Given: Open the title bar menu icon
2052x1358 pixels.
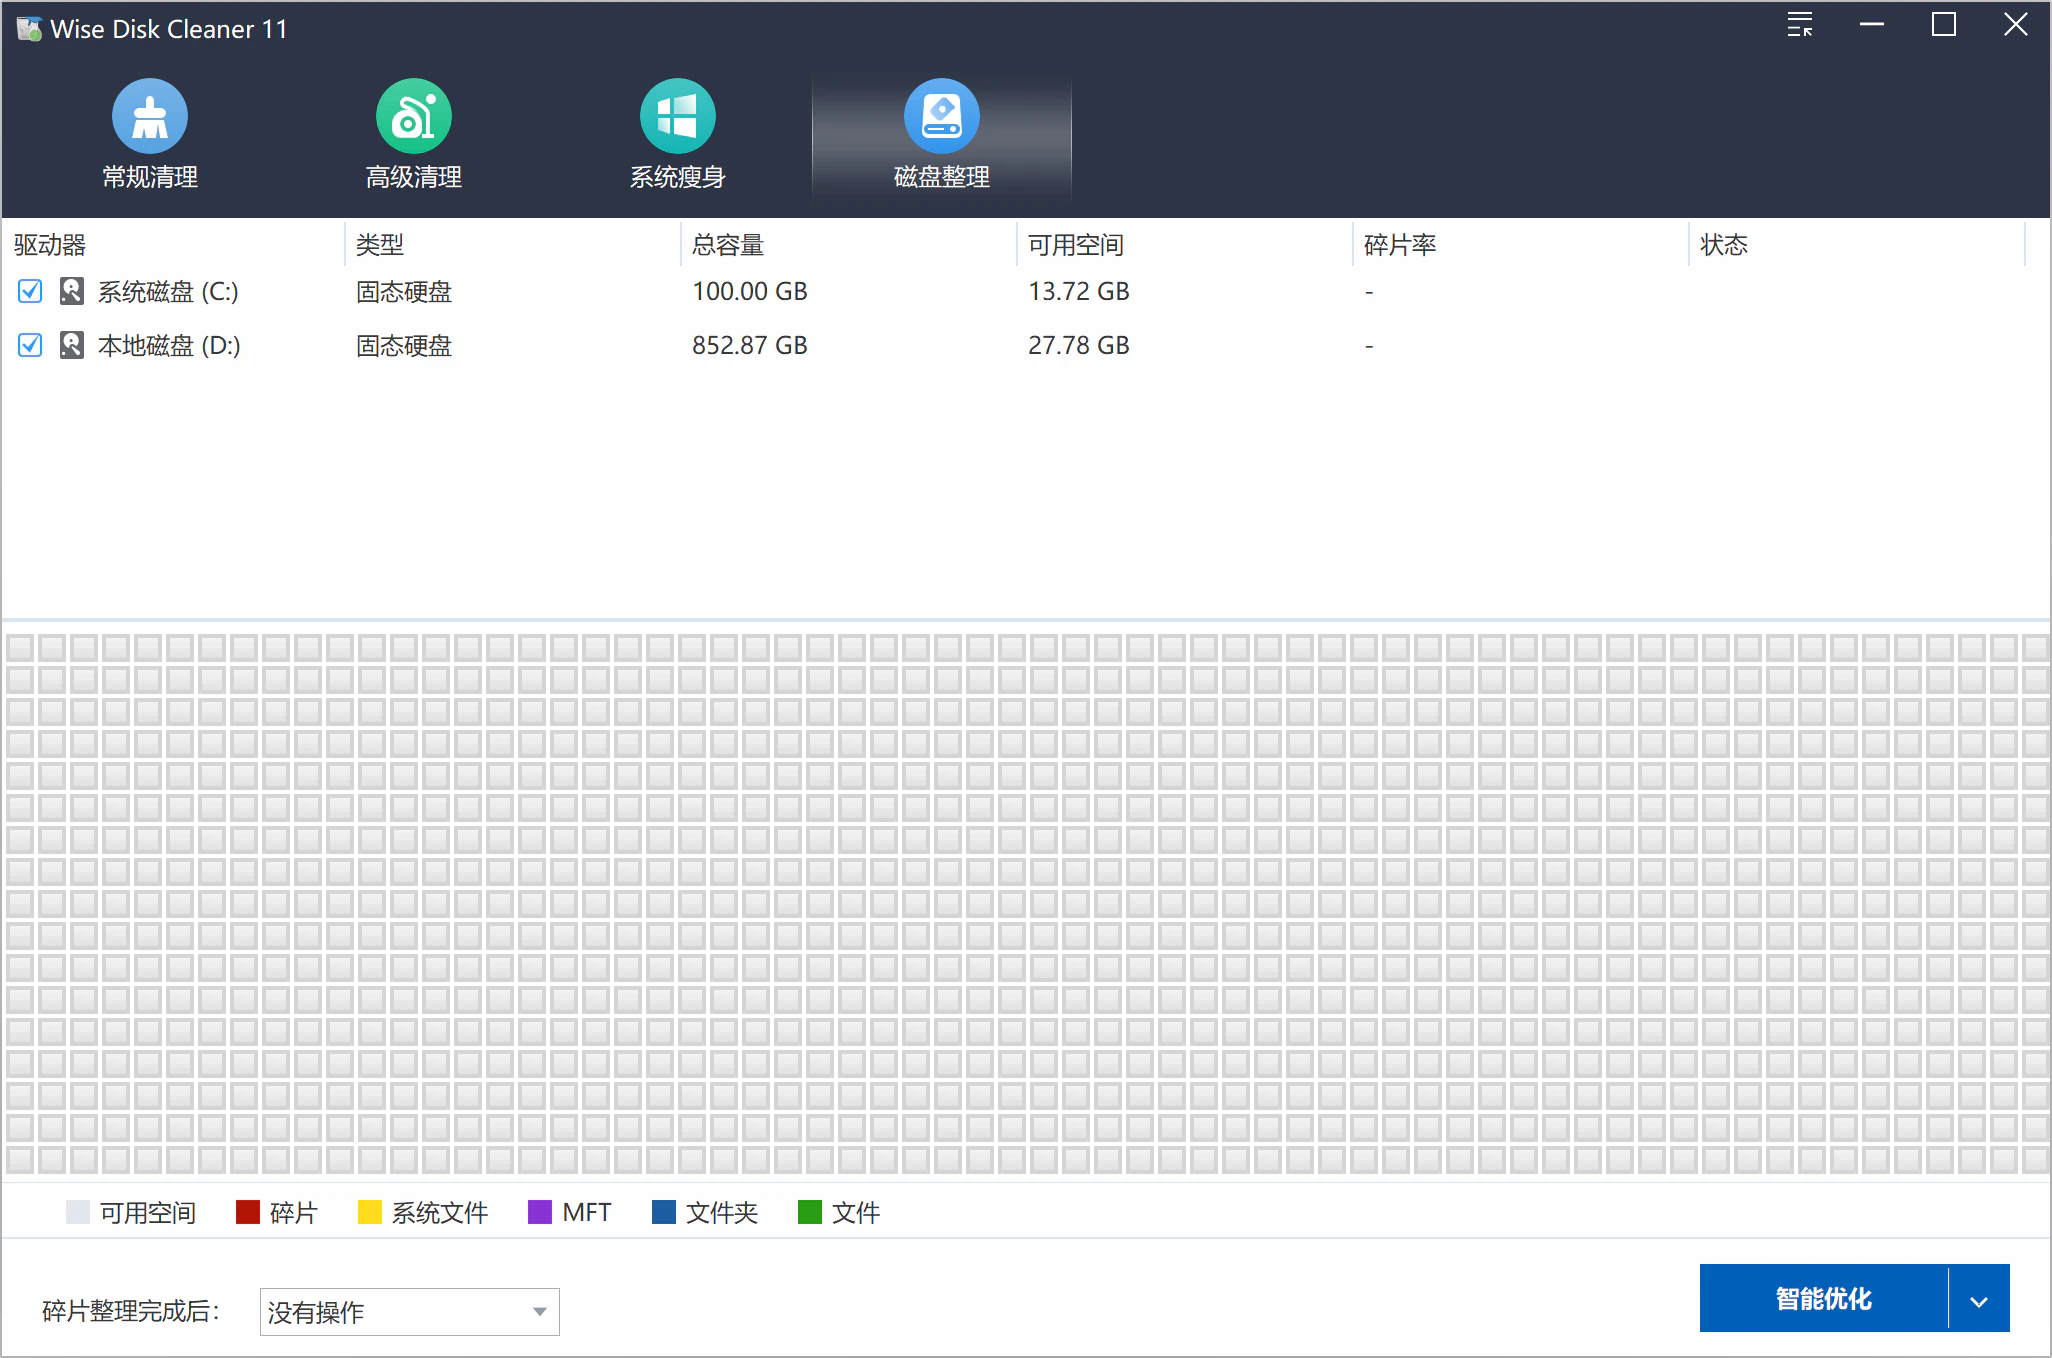Looking at the screenshot, I should click(1800, 25).
